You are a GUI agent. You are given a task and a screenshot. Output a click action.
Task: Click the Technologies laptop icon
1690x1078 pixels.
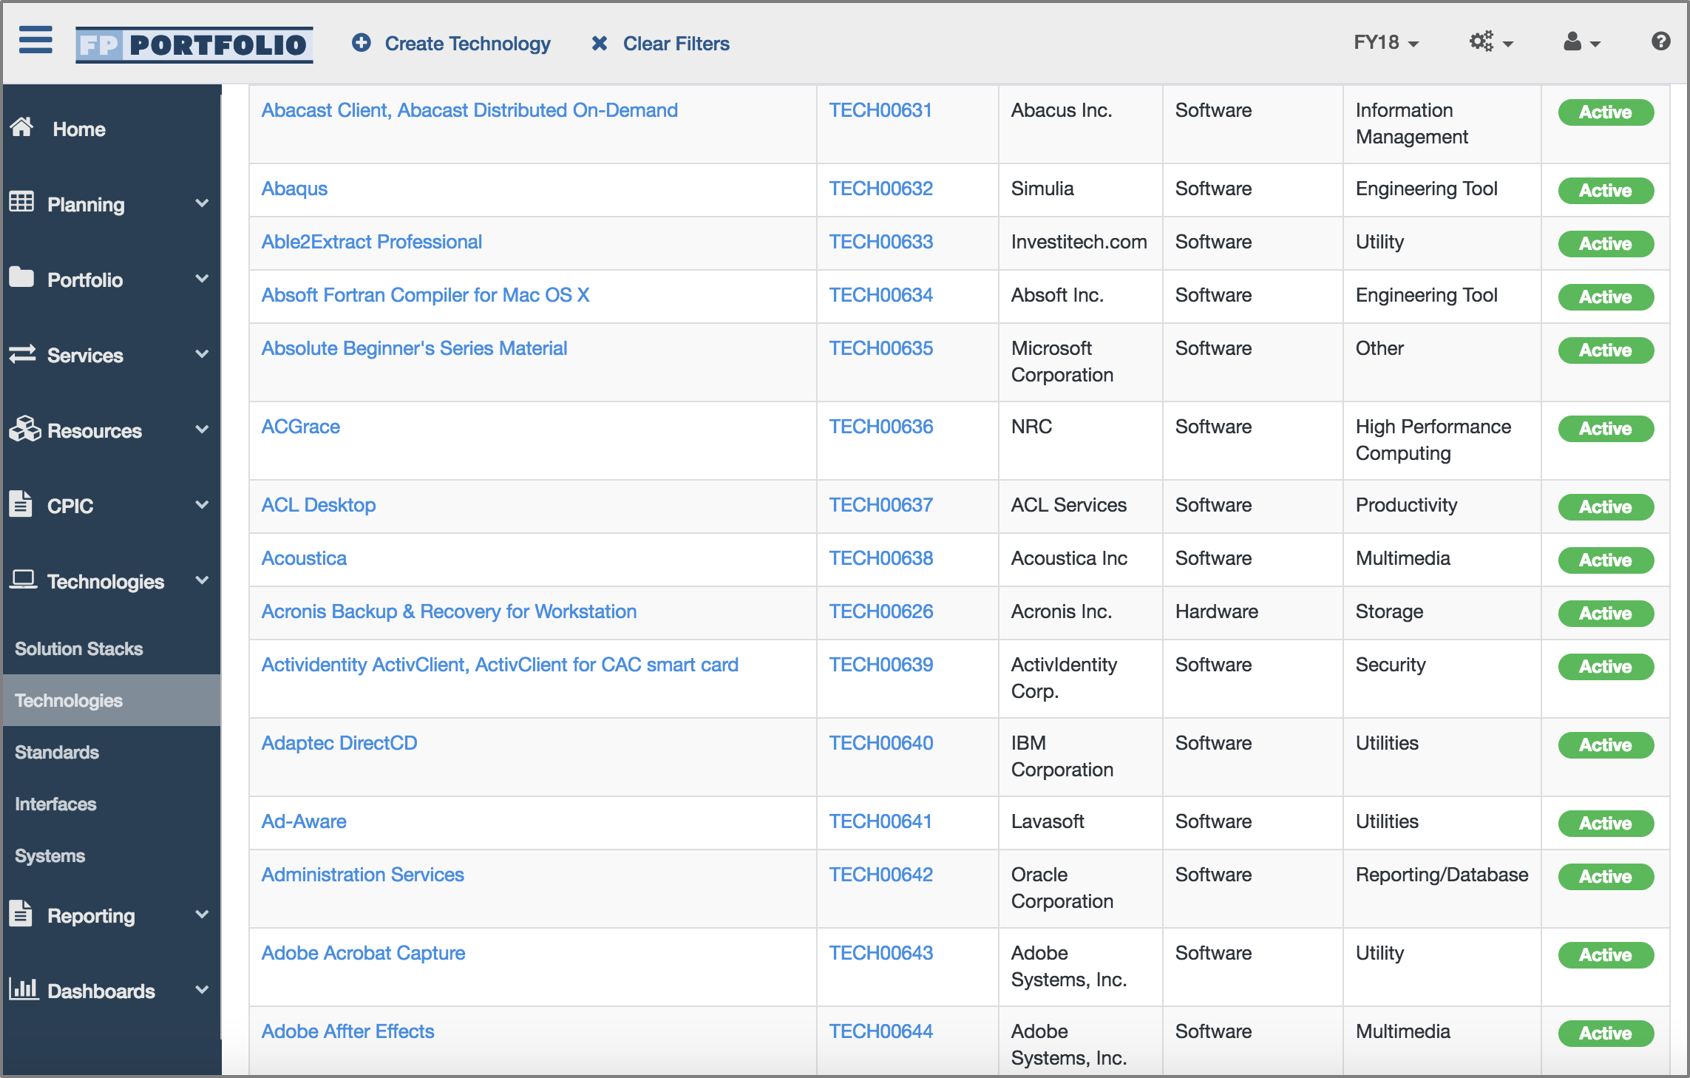(23, 580)
